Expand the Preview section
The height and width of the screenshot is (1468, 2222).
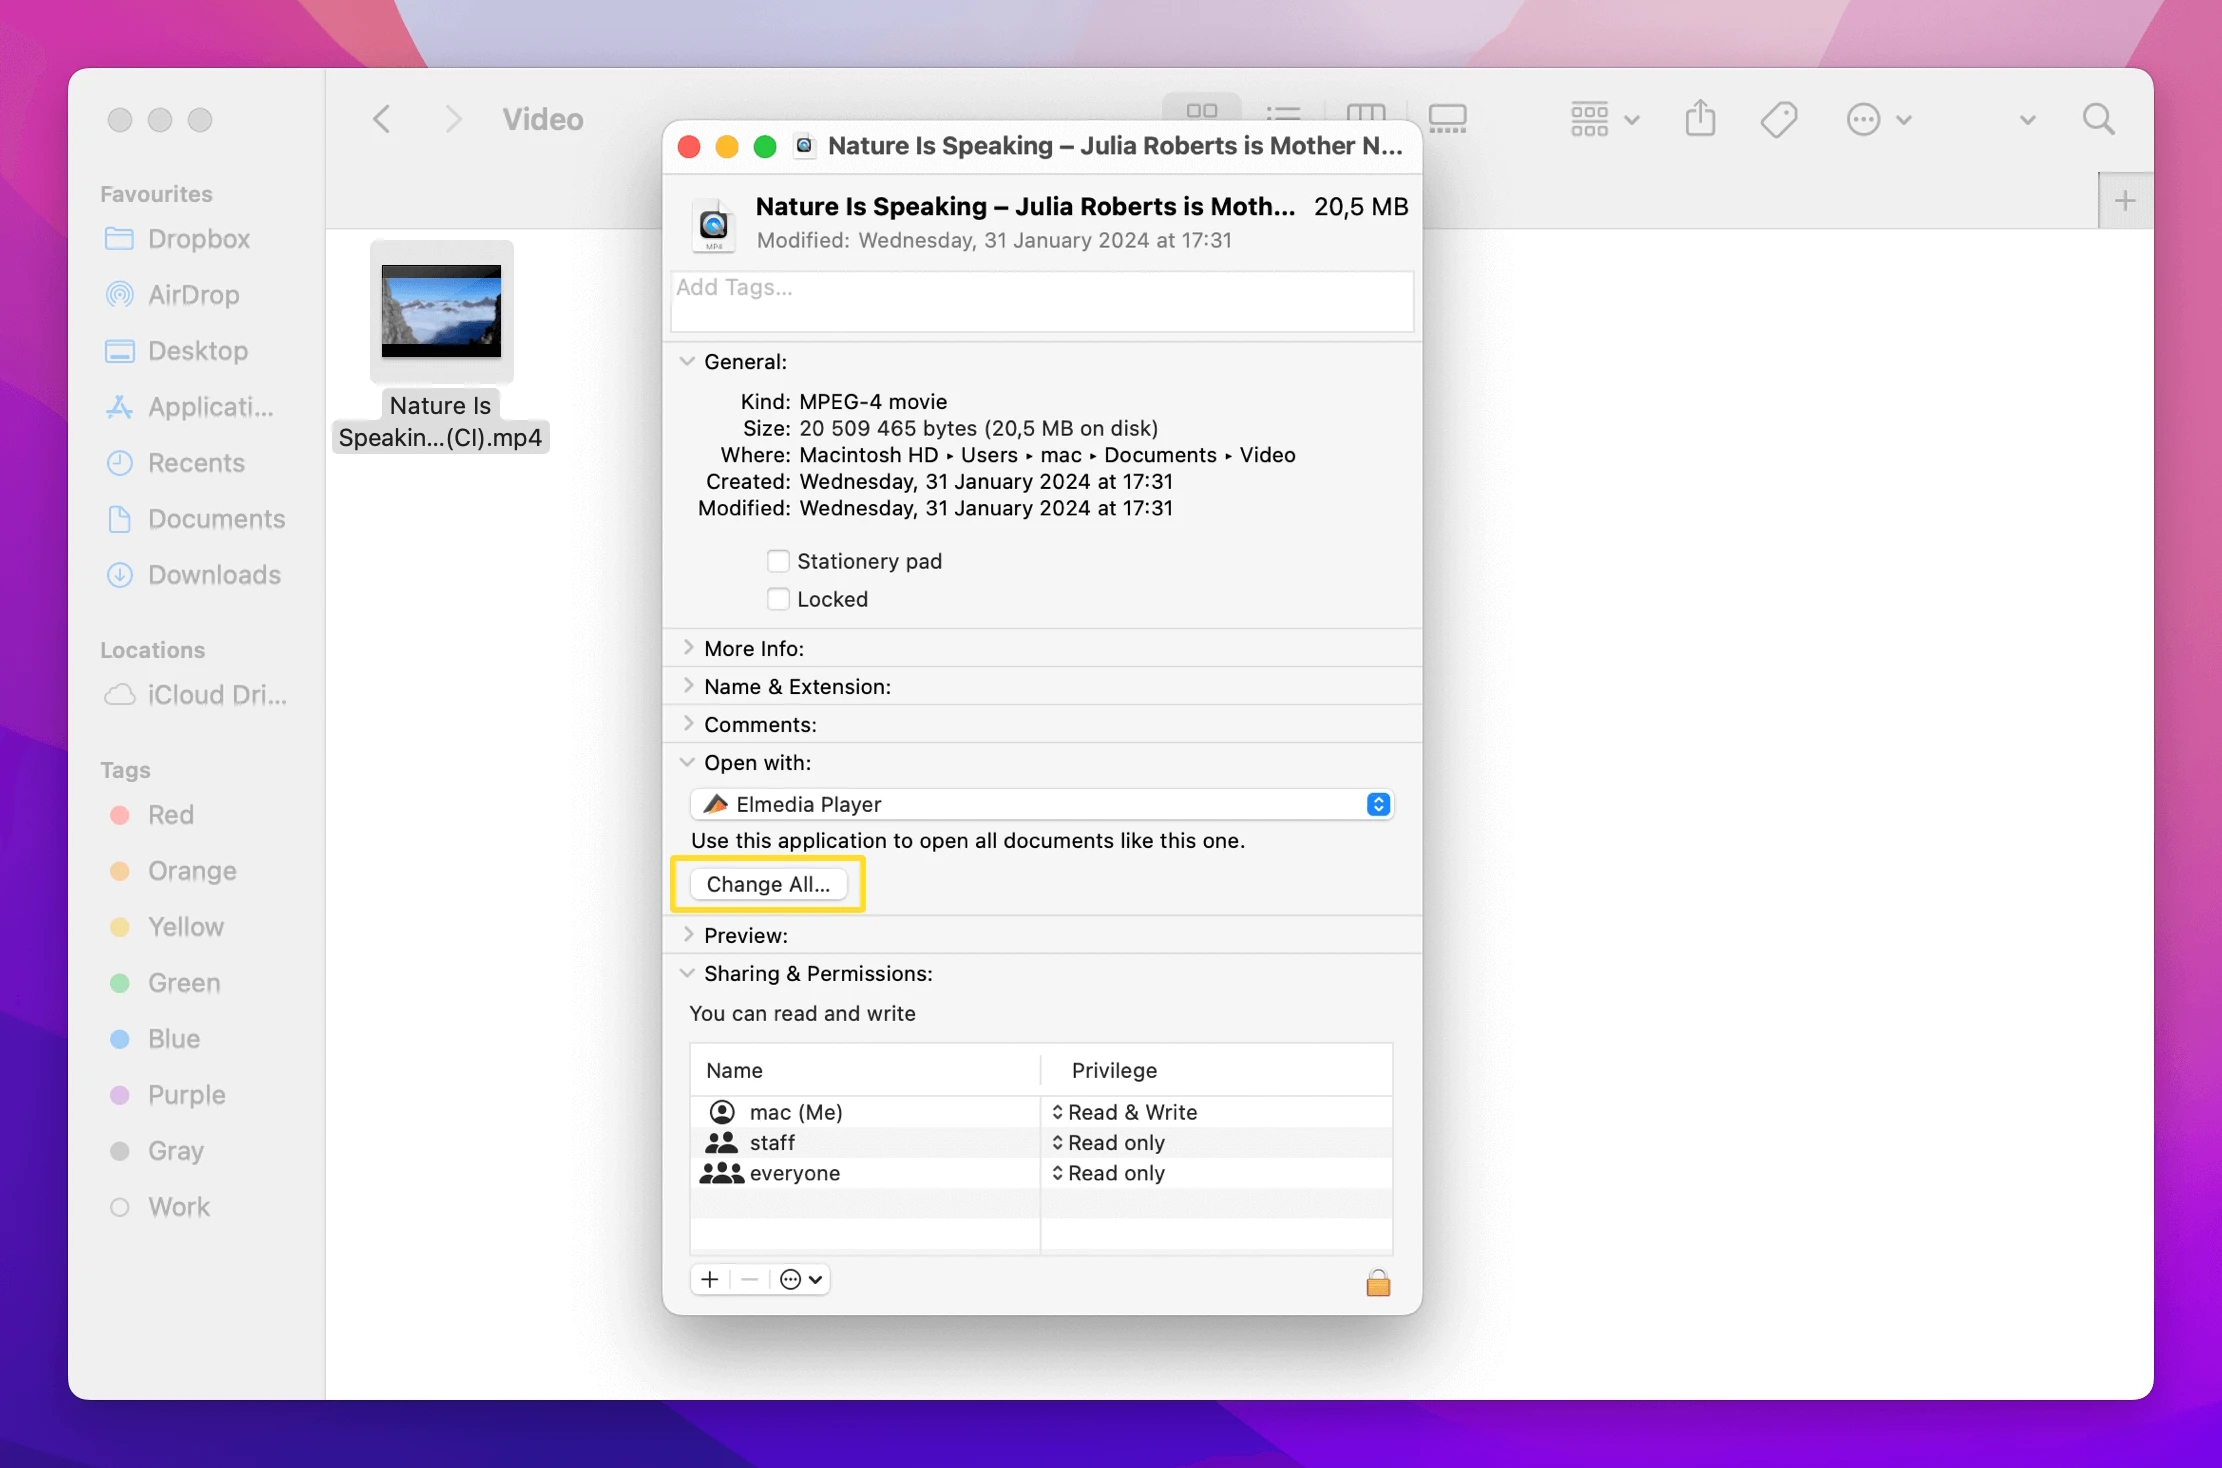pyautogui.click(x=688, y=935)
